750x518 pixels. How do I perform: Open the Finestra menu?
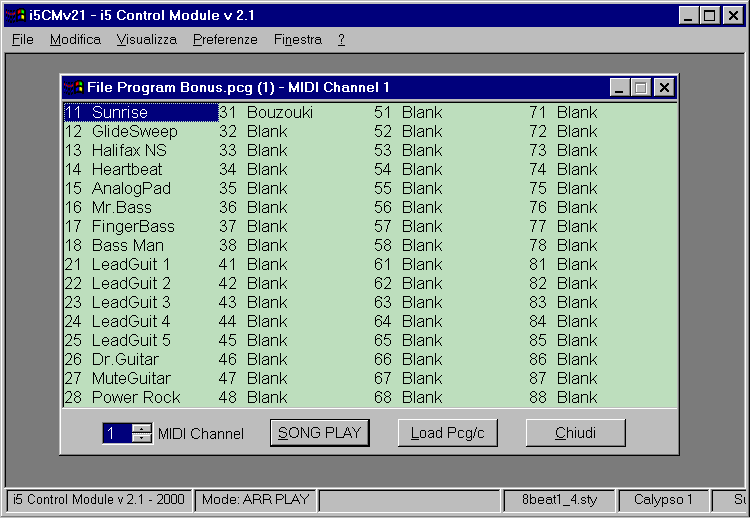(x=297, y=40)
